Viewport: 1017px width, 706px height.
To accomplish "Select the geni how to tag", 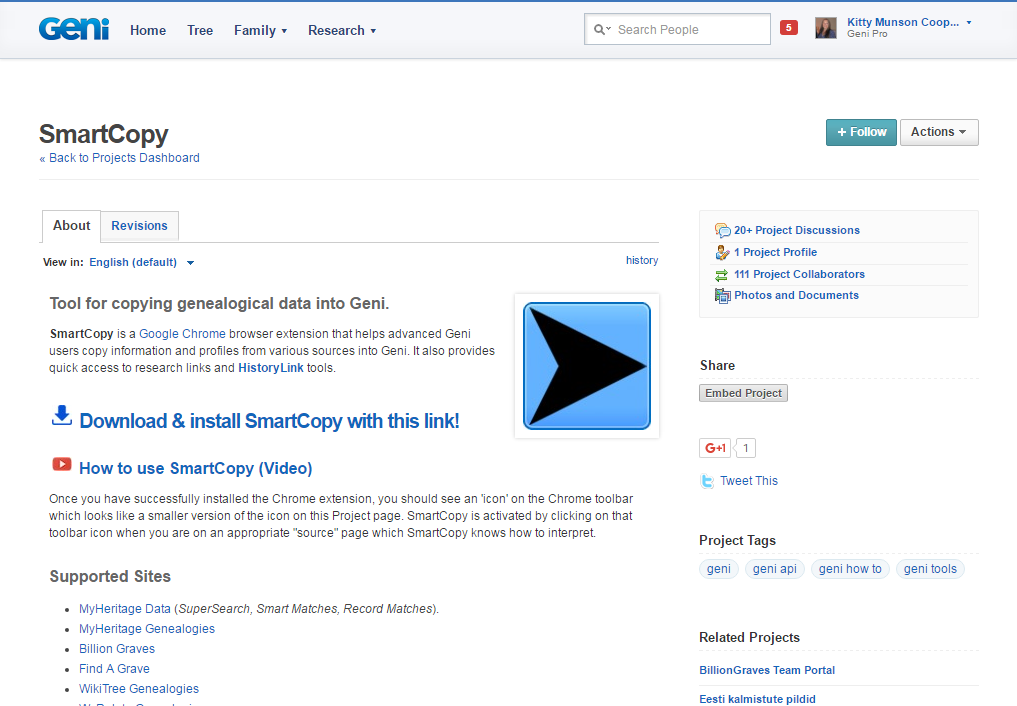I will [850, 569].
